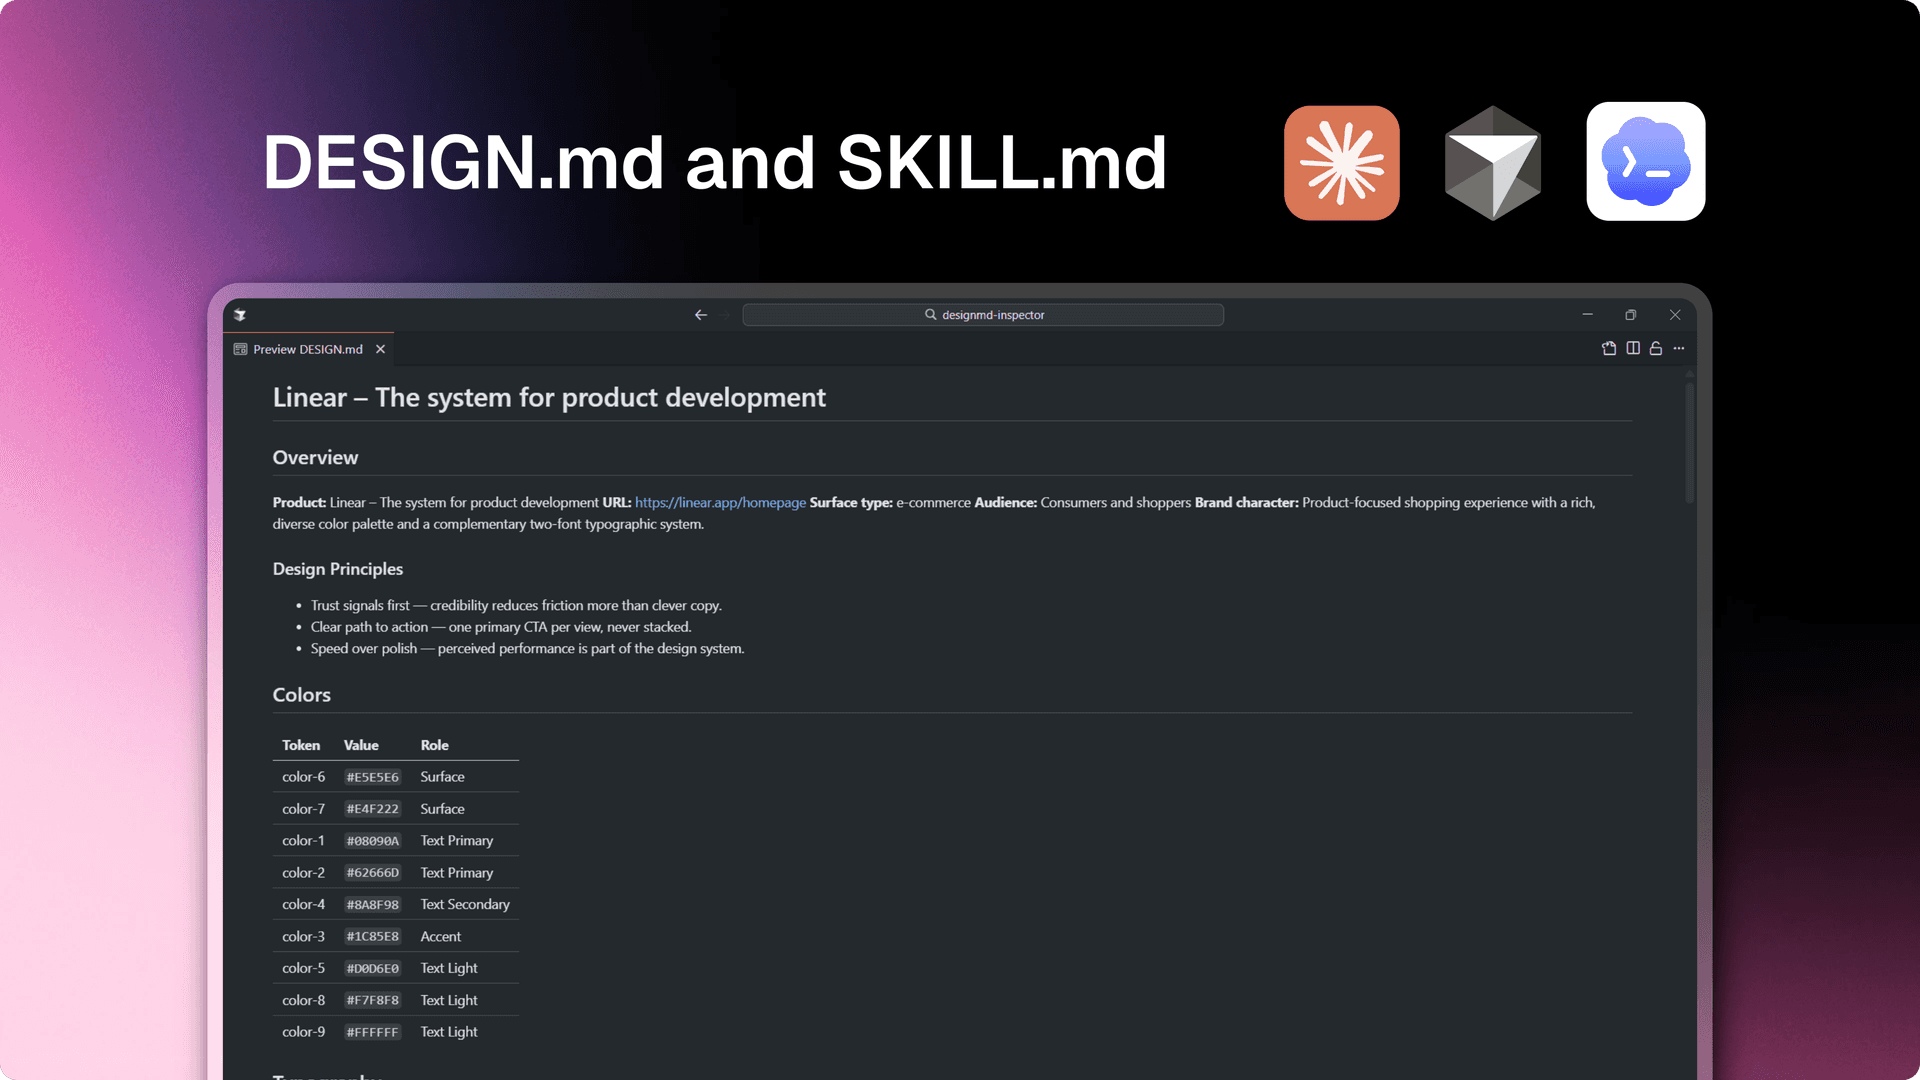Click the #E5E5E6 value
1920x1080 pixels.
tap(372, 777)
